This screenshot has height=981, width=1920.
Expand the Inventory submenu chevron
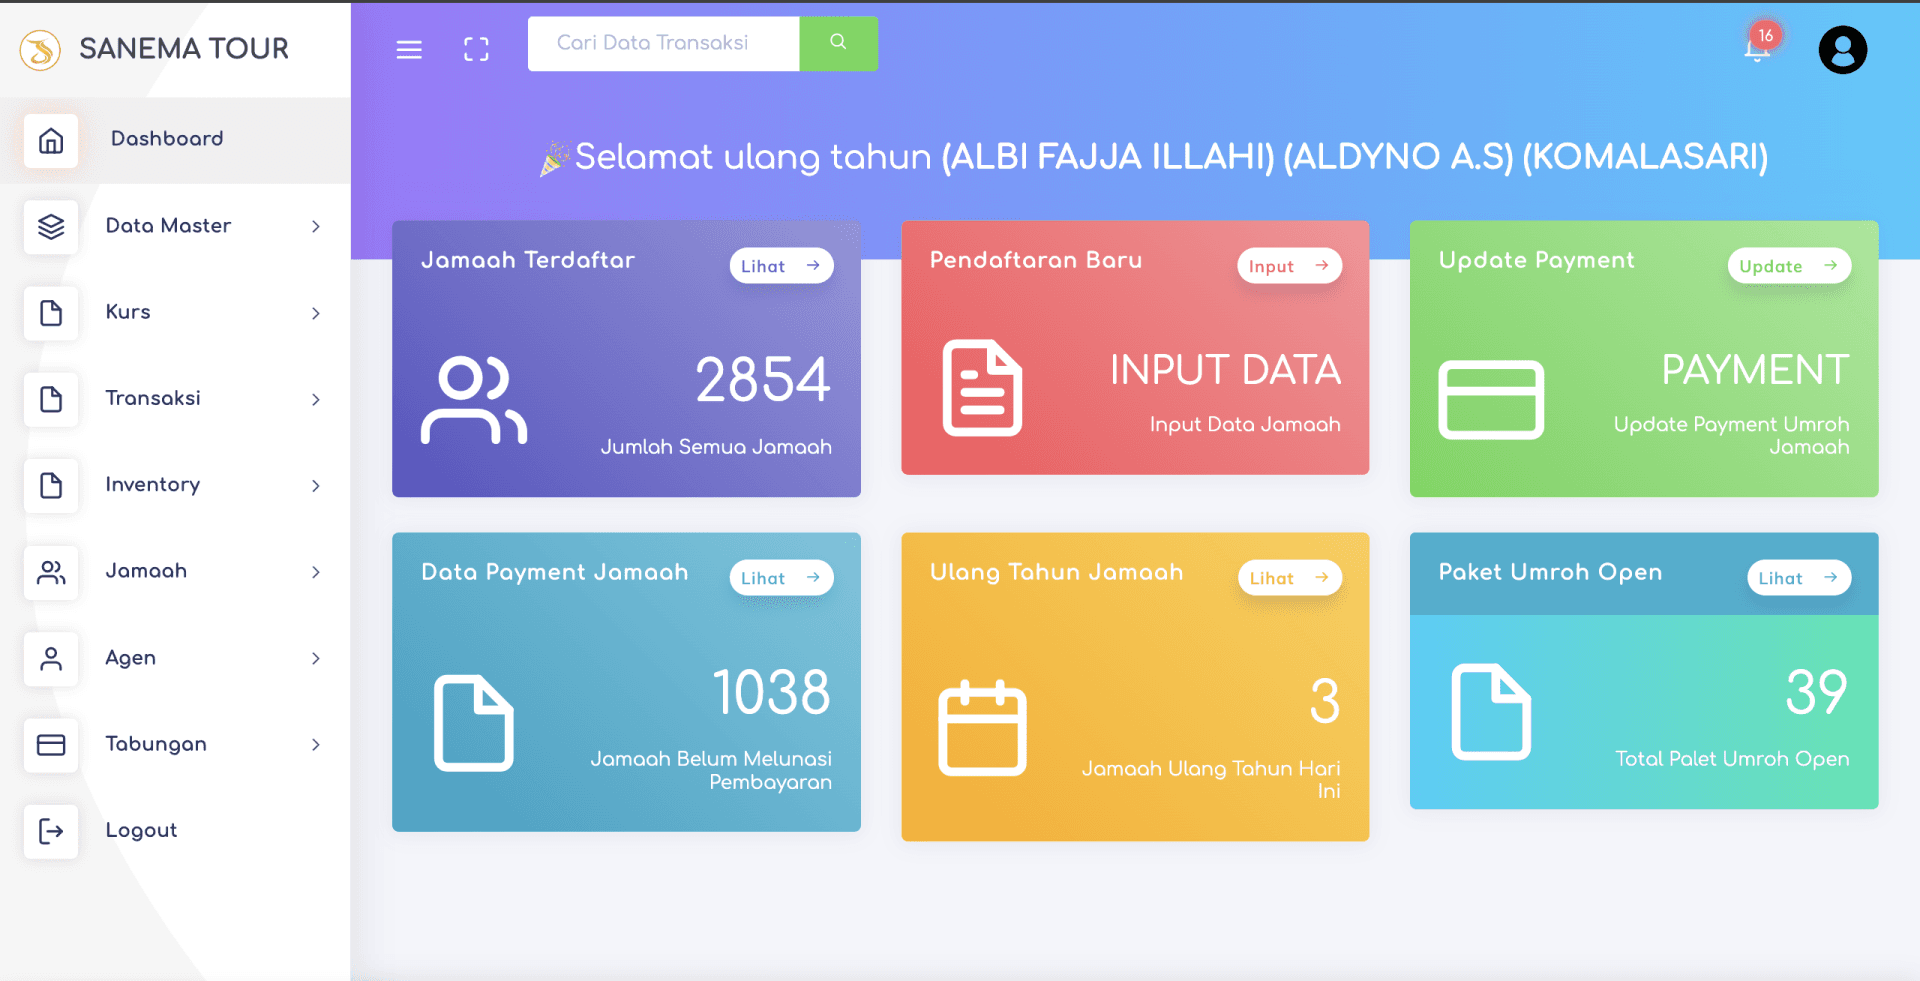click(x=316, y=485)
